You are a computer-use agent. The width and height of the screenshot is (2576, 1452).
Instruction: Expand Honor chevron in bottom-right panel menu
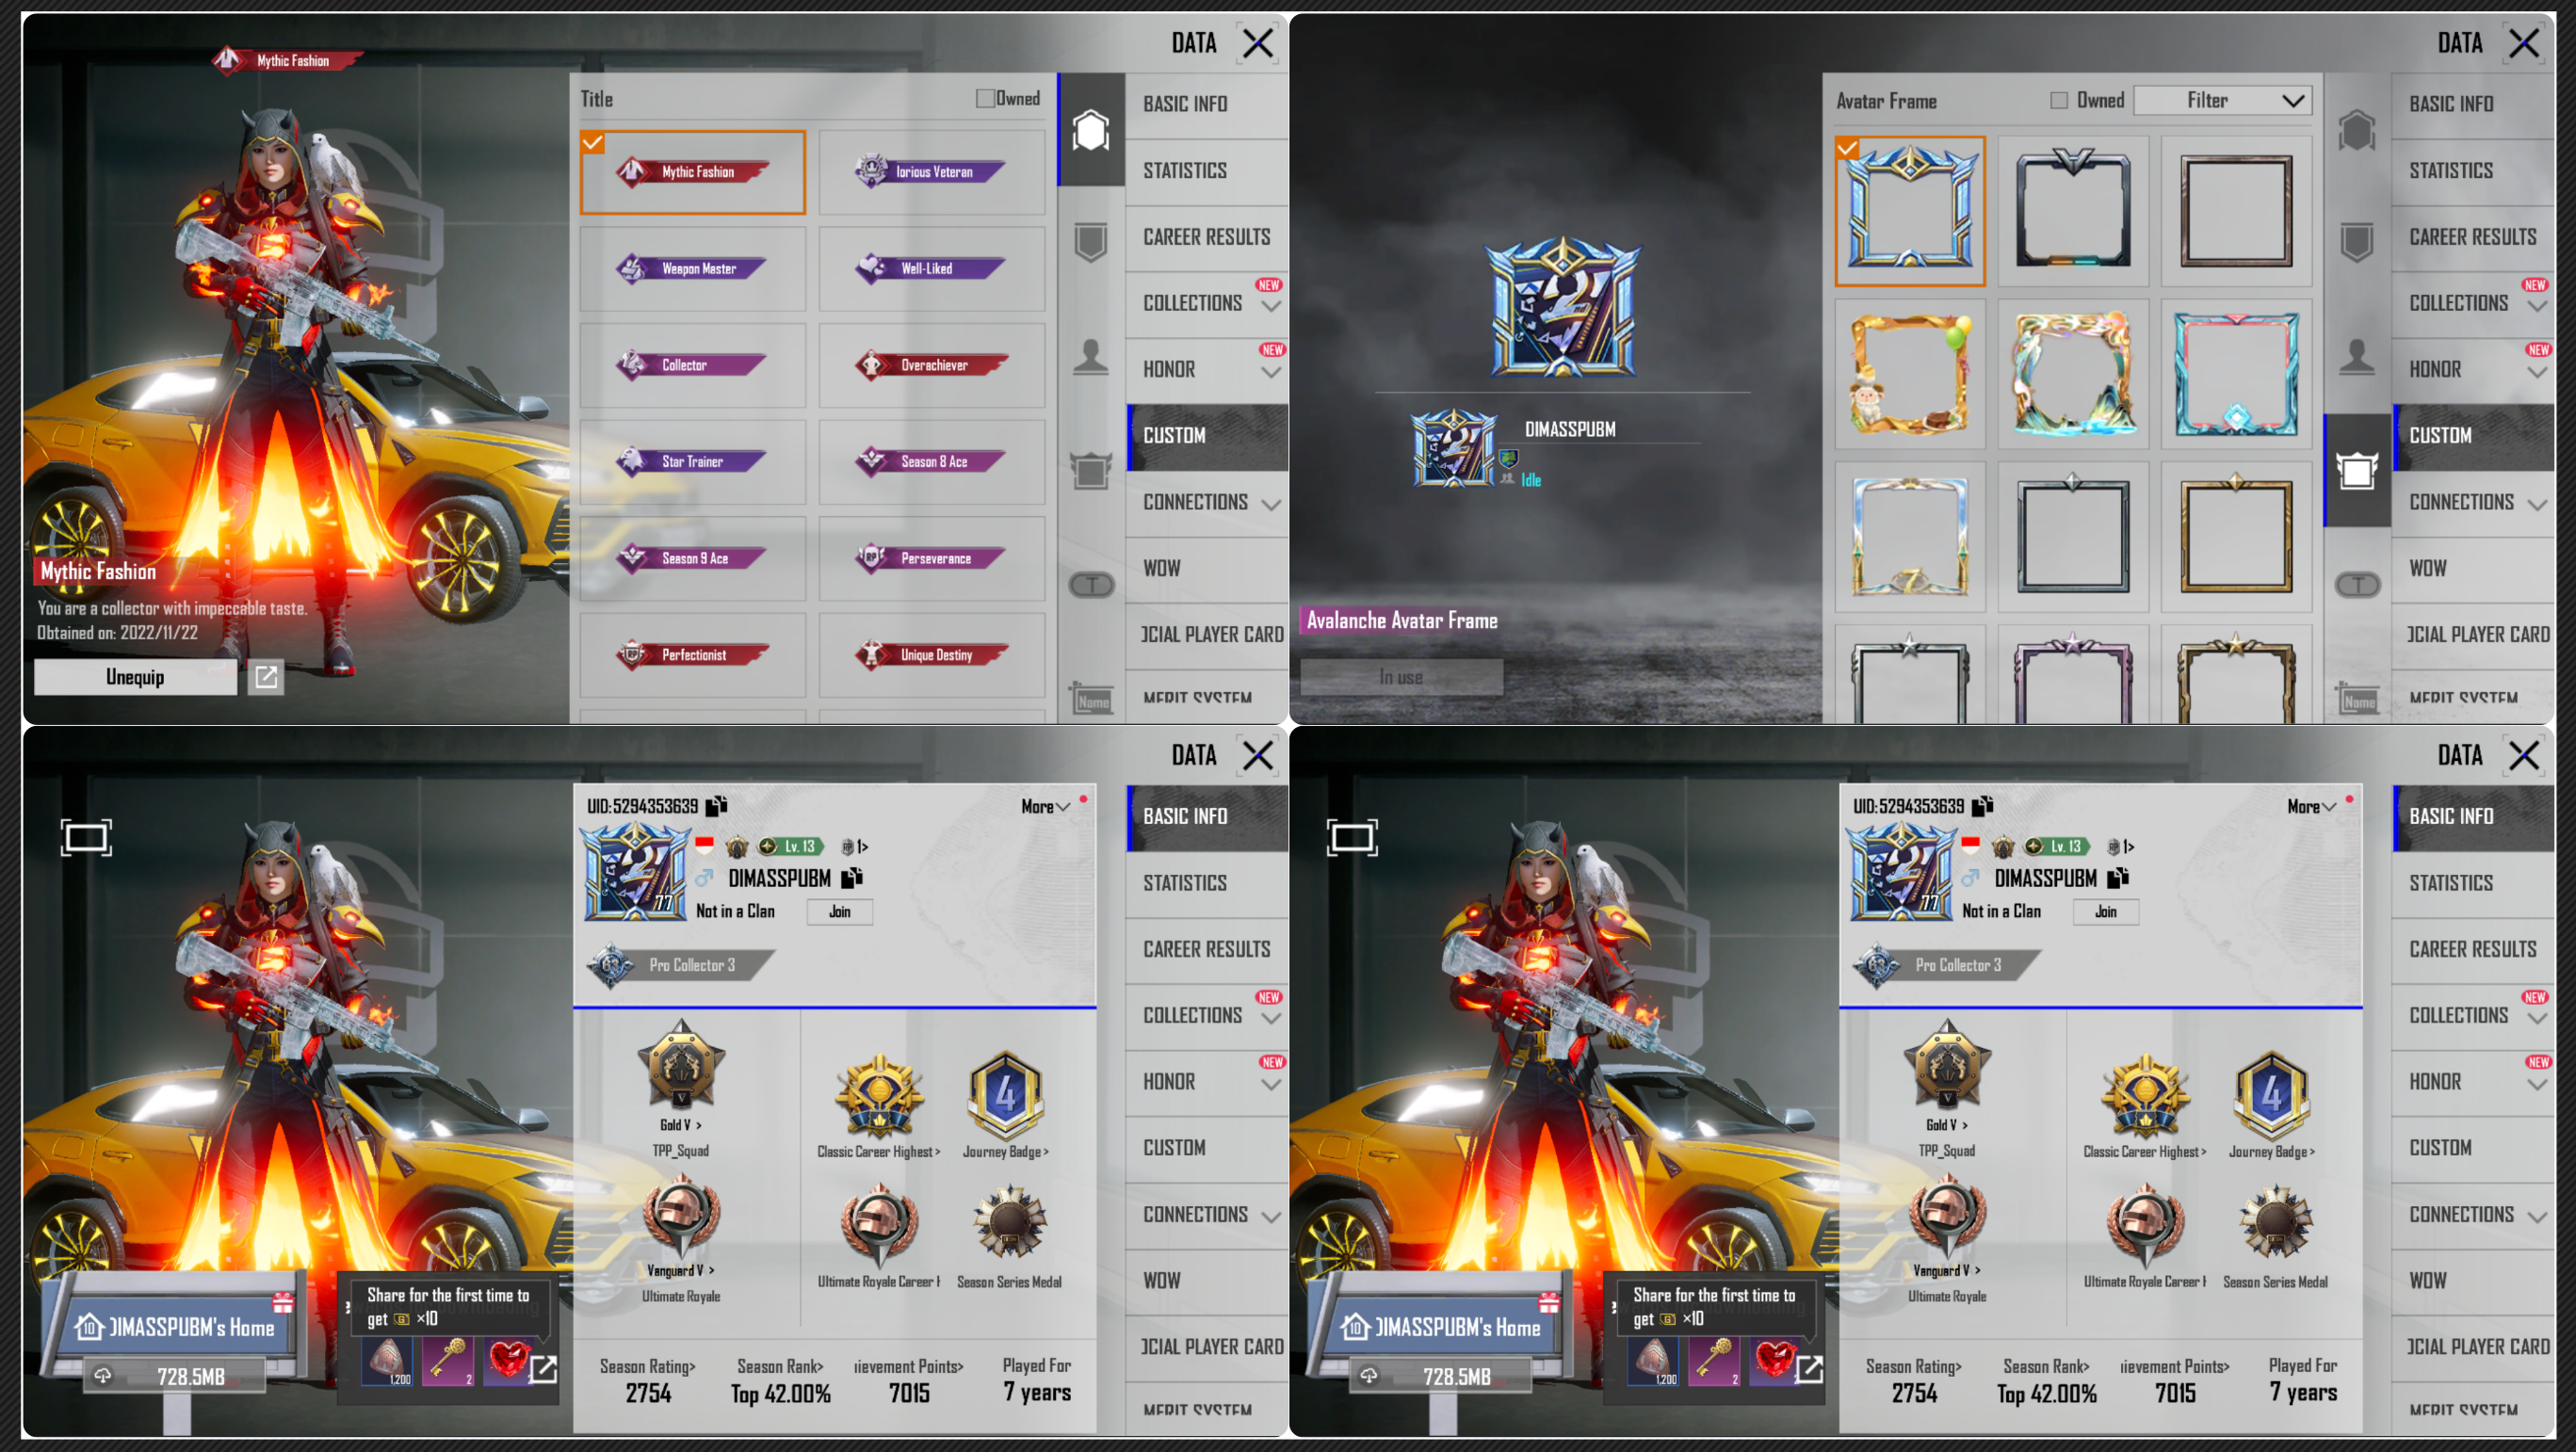2537,1084
